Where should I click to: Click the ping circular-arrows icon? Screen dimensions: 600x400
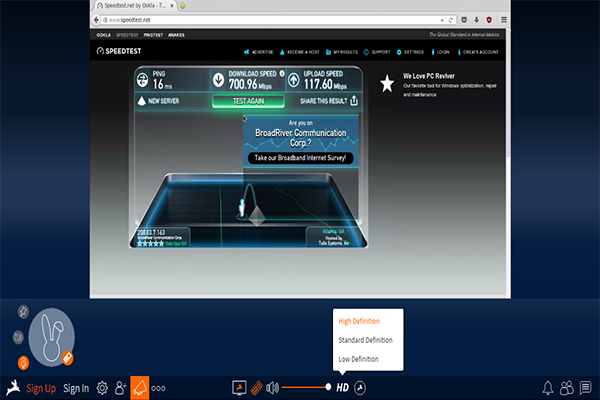click(x=143, y=80)
